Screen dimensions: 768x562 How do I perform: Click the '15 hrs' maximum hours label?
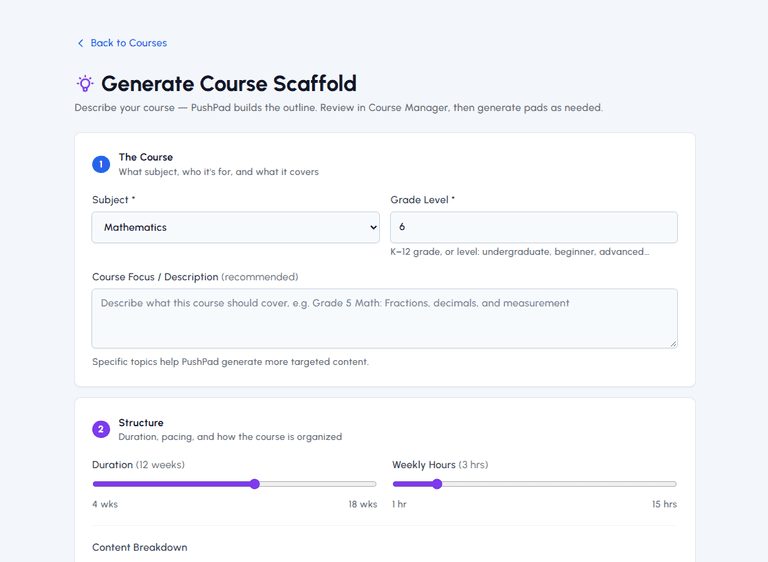(x=664, y=504)
